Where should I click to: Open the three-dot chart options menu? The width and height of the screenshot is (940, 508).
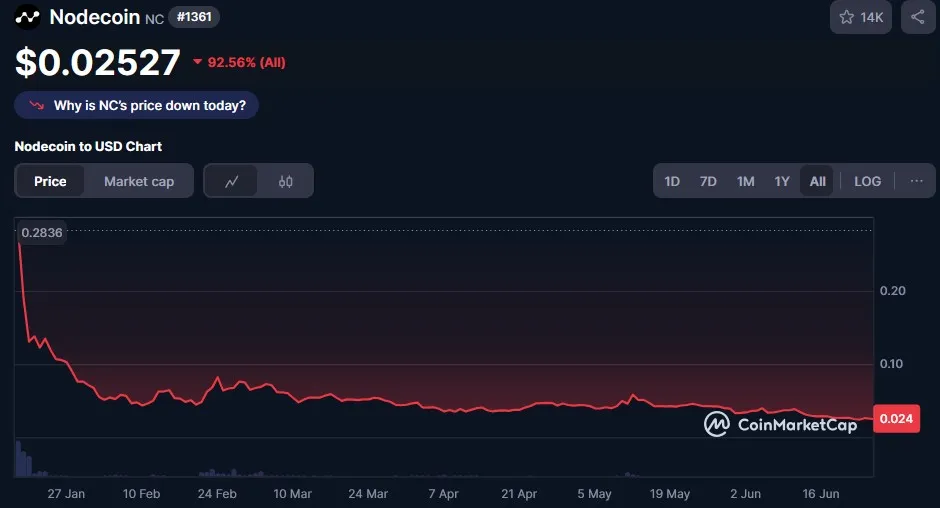click(x=917, y=181)
